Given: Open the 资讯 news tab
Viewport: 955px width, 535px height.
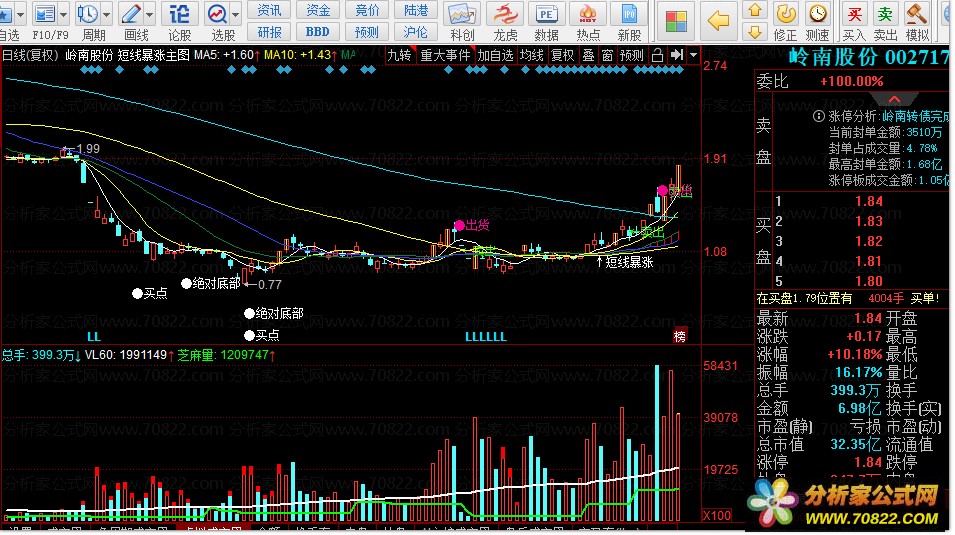Looking at the screenshot, I should tap(269, 10).
